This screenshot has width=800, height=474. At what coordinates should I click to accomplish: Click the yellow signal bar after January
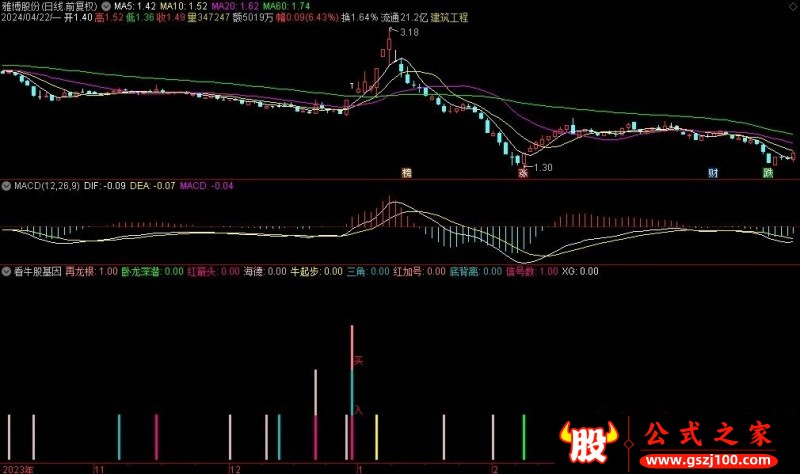click(377, 437)
